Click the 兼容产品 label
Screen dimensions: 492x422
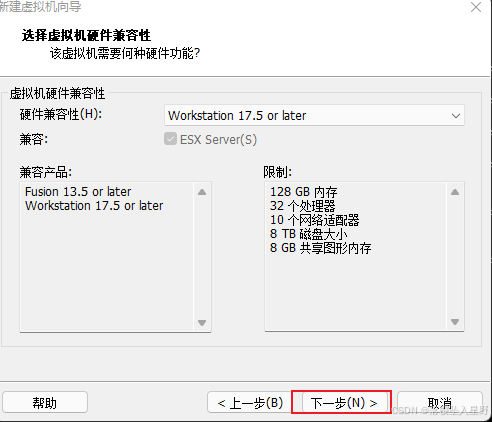pos(46,172)
